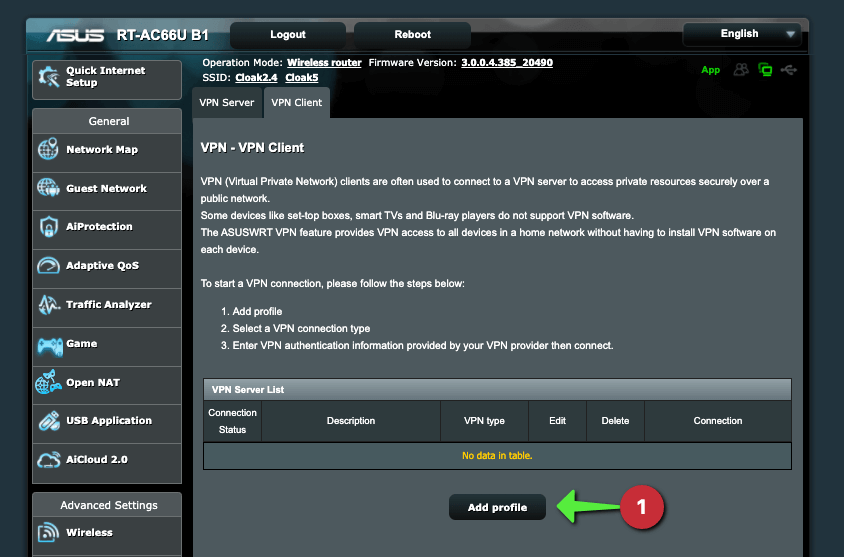This screenshot has height=557, width=844.
Task: Click the Advanced Settings section header
Action: [109, 505]
